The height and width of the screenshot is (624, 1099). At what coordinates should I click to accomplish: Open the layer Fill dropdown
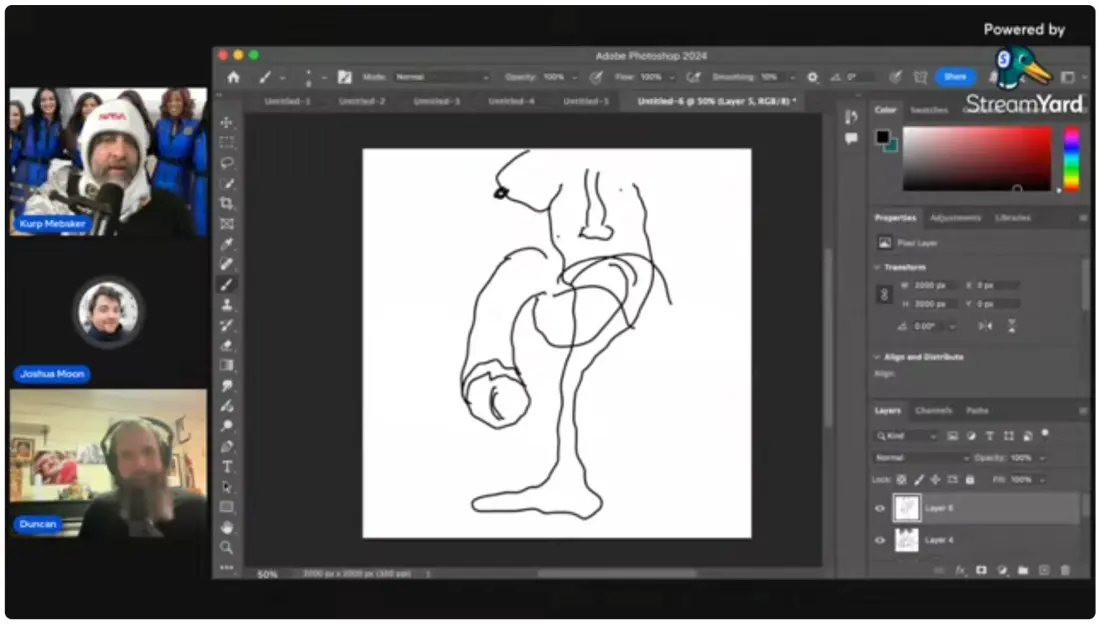(x=1042, y=480)
